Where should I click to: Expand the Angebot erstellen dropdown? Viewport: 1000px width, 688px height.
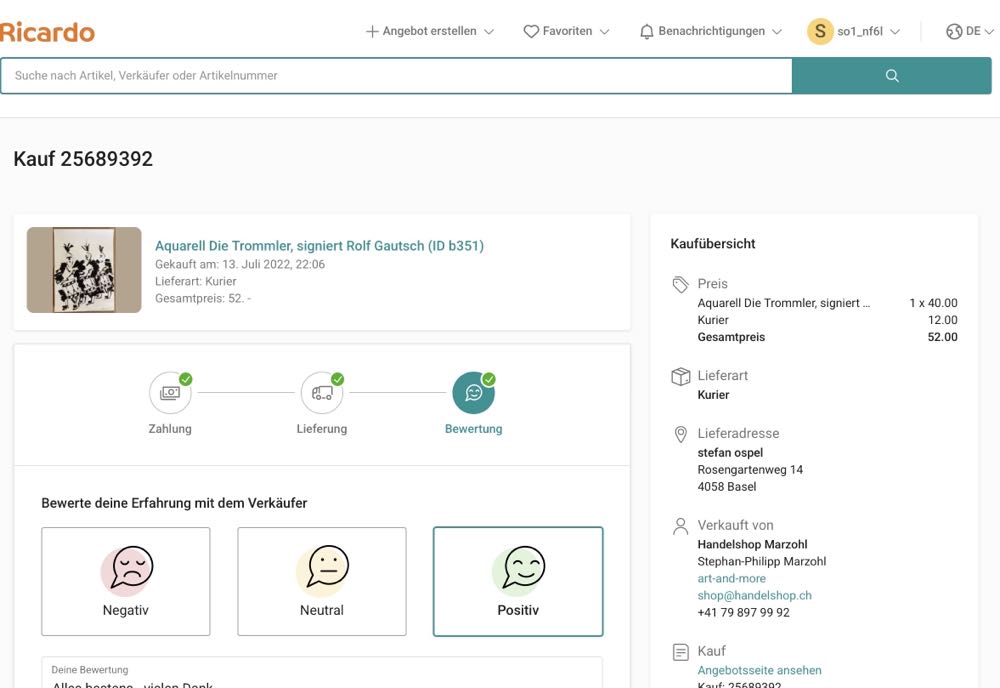click(430, 32)
